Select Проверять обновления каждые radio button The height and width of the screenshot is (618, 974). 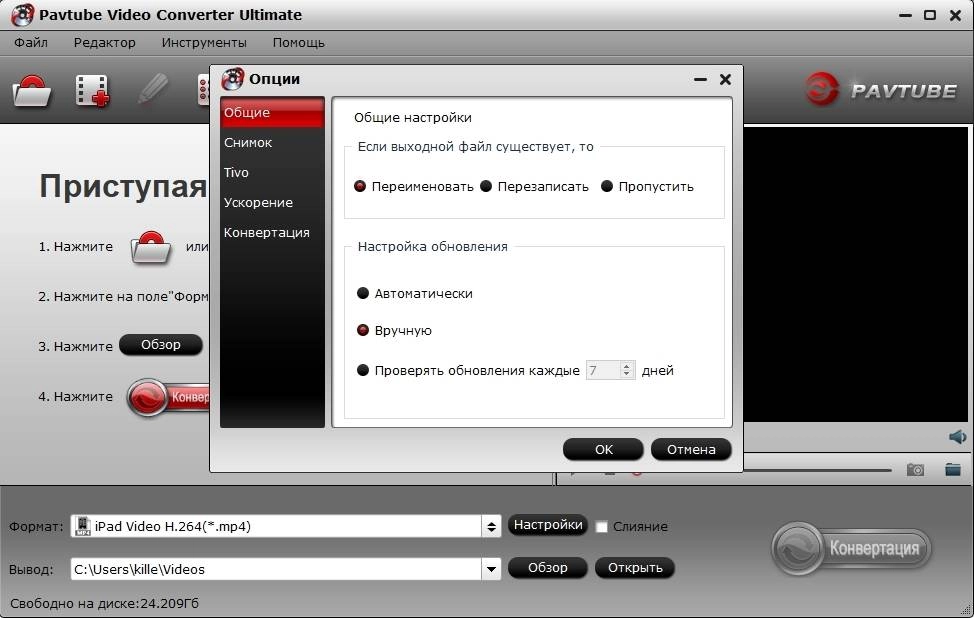tap(363, 370)
